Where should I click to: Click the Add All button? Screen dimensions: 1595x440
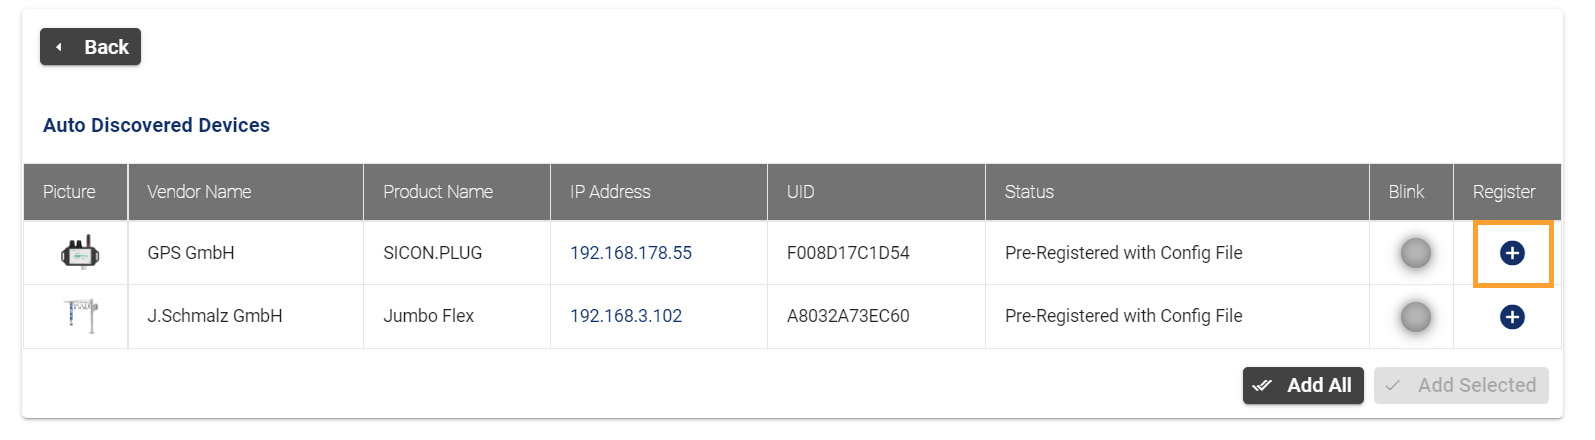(1303, 385)
